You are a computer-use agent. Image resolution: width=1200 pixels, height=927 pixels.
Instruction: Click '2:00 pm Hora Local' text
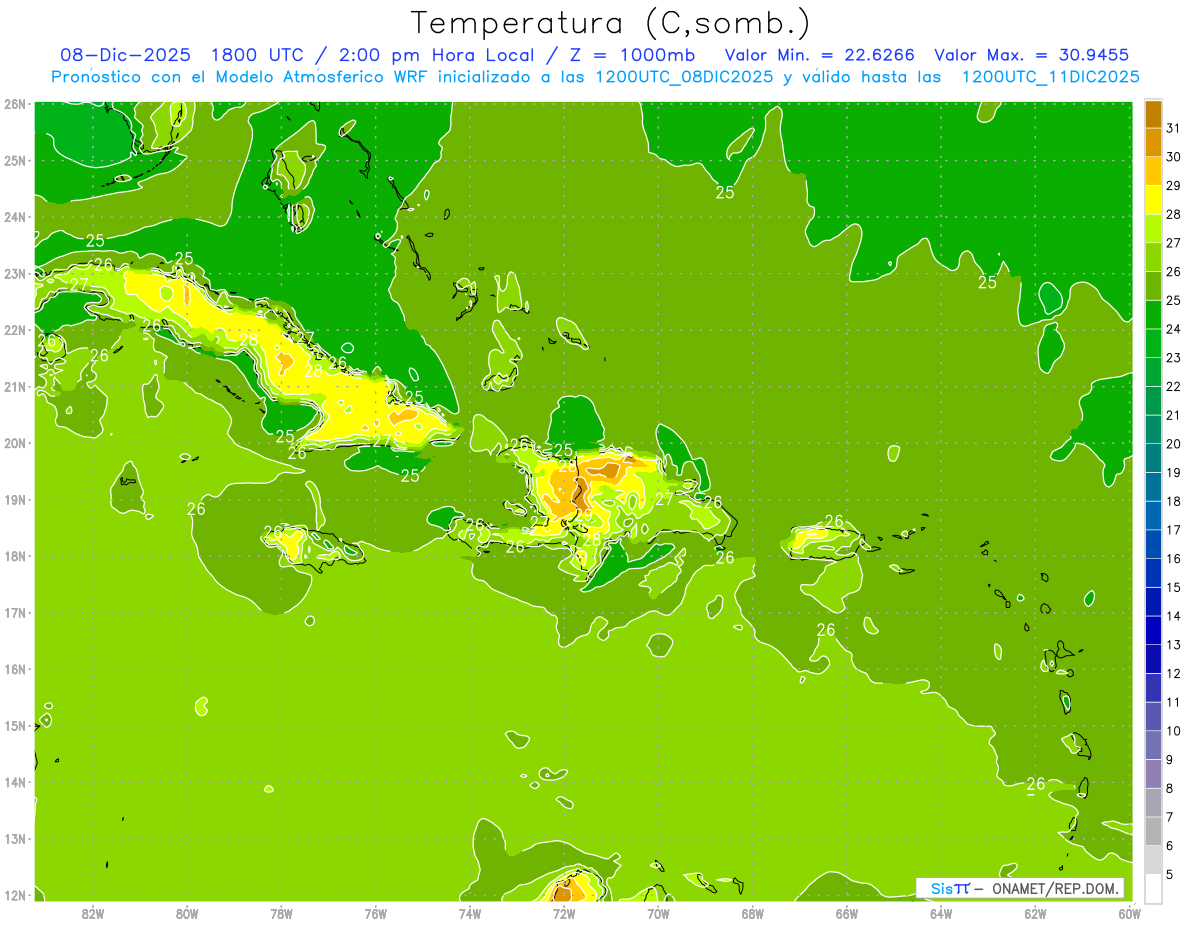click(435, 56)
